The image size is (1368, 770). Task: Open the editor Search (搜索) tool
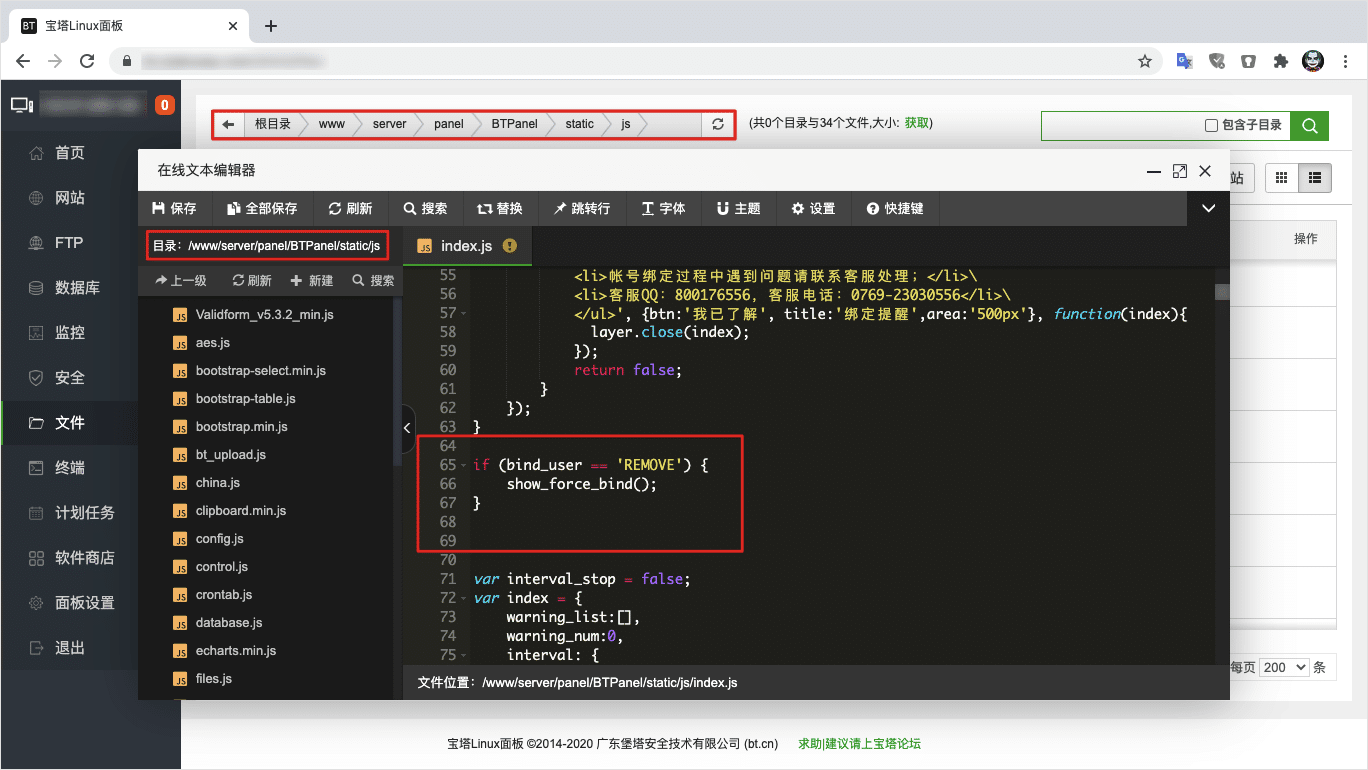pyautogui.click(x=426, y=208)
